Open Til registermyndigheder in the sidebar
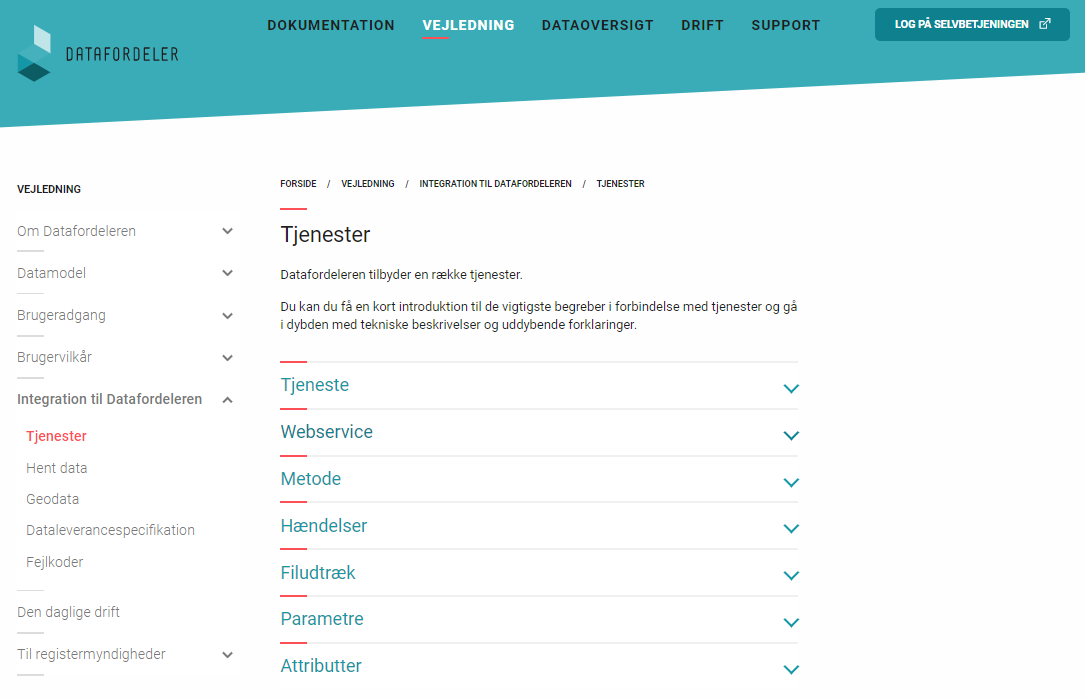This screenshot has width=1085, height=699. pyautogui.click(x=91, y=654)
